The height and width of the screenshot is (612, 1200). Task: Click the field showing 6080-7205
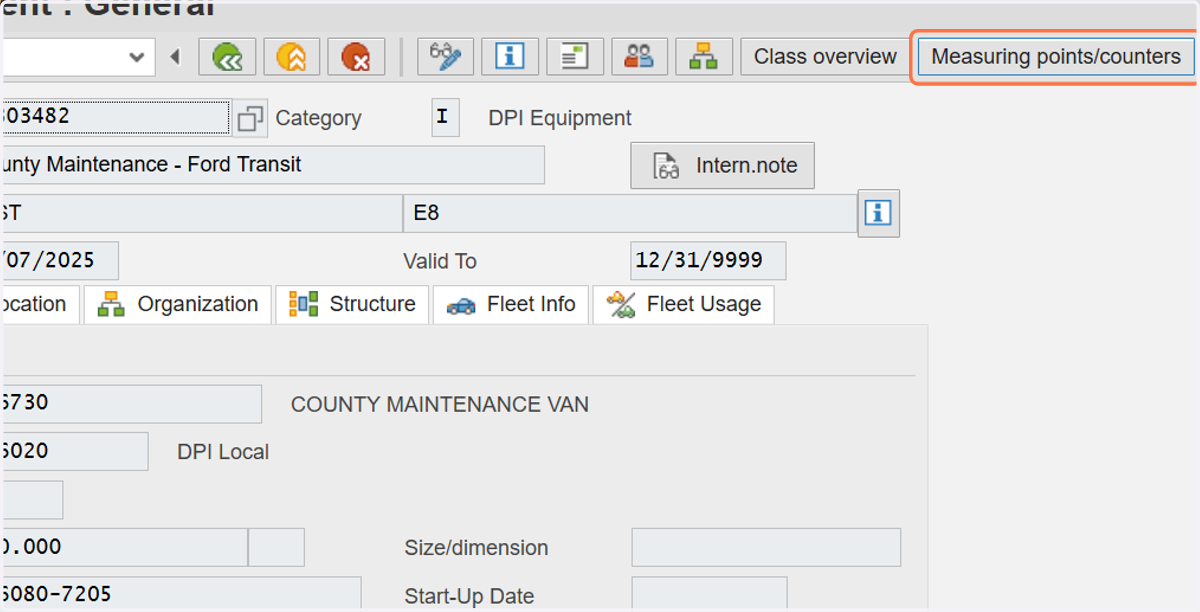point(182,594)
